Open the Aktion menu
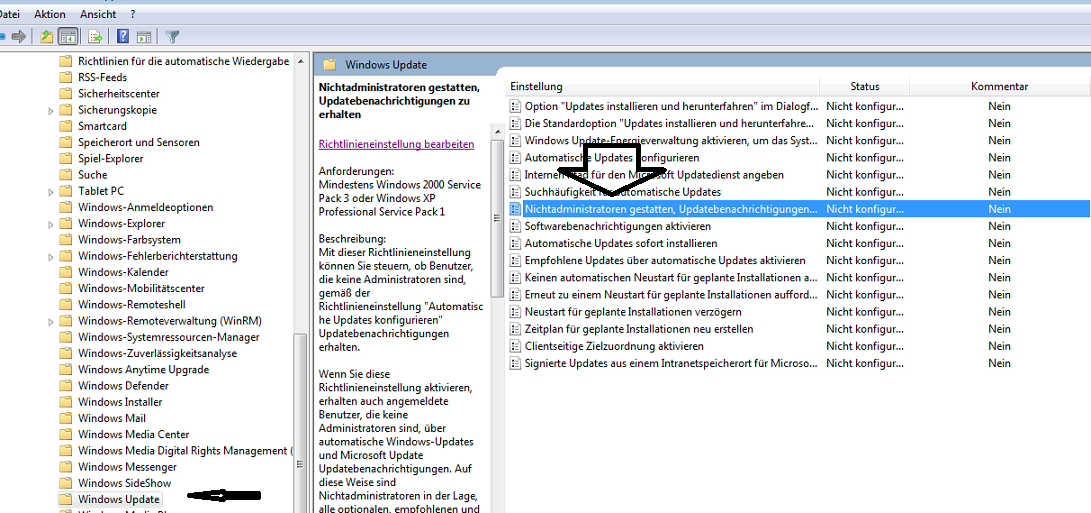Screen dimensions: 1091x513 coord(49,14)
